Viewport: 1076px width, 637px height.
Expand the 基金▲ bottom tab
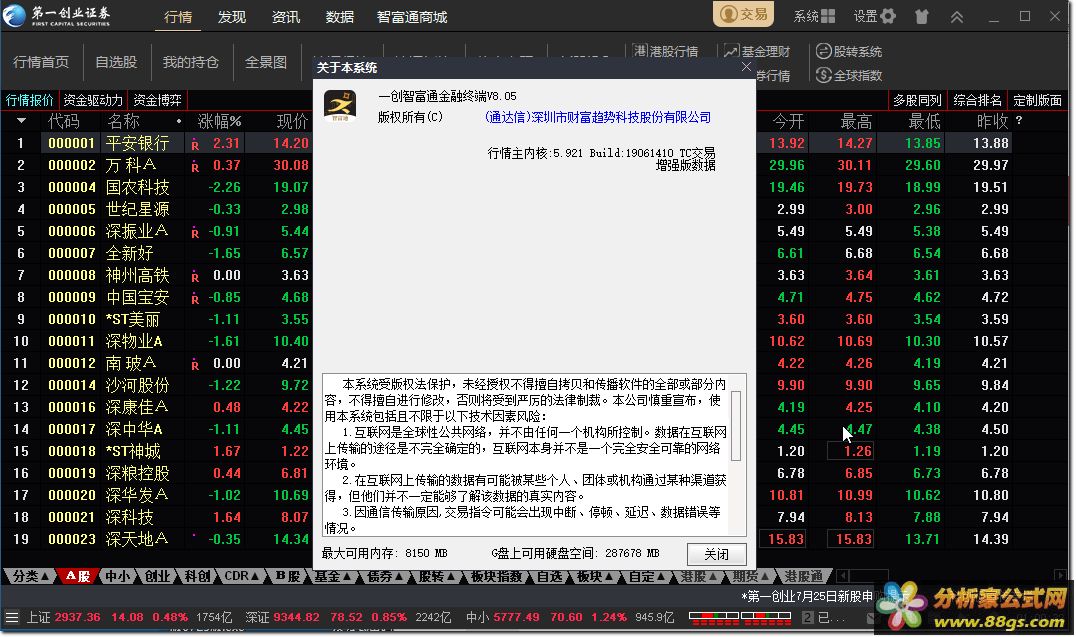tap(333, 576)
